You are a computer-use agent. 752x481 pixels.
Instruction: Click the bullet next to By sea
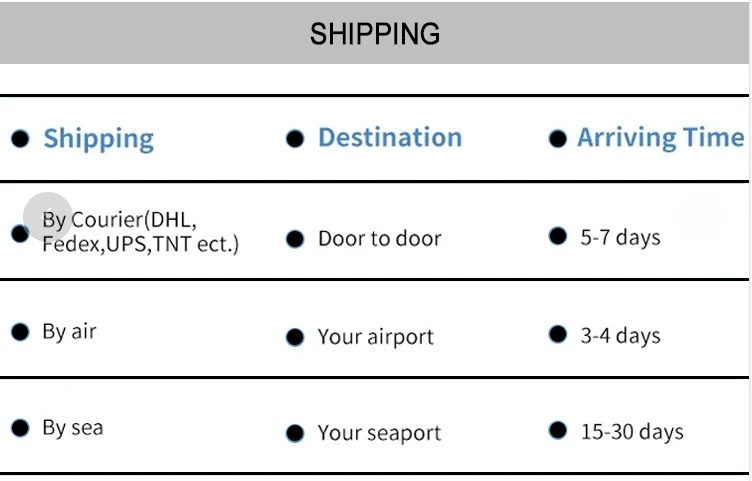pos(20,429)
